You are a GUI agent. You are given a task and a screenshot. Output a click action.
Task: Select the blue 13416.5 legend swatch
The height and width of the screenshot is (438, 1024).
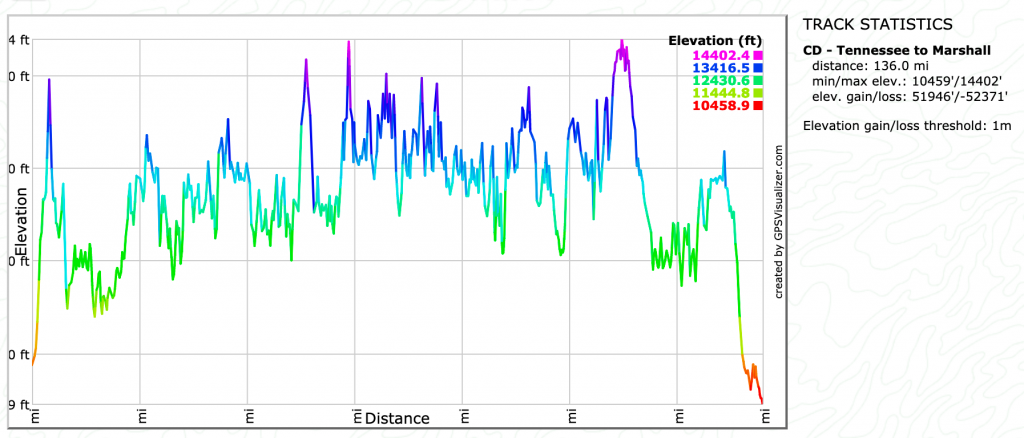click(x=759, y=68)
